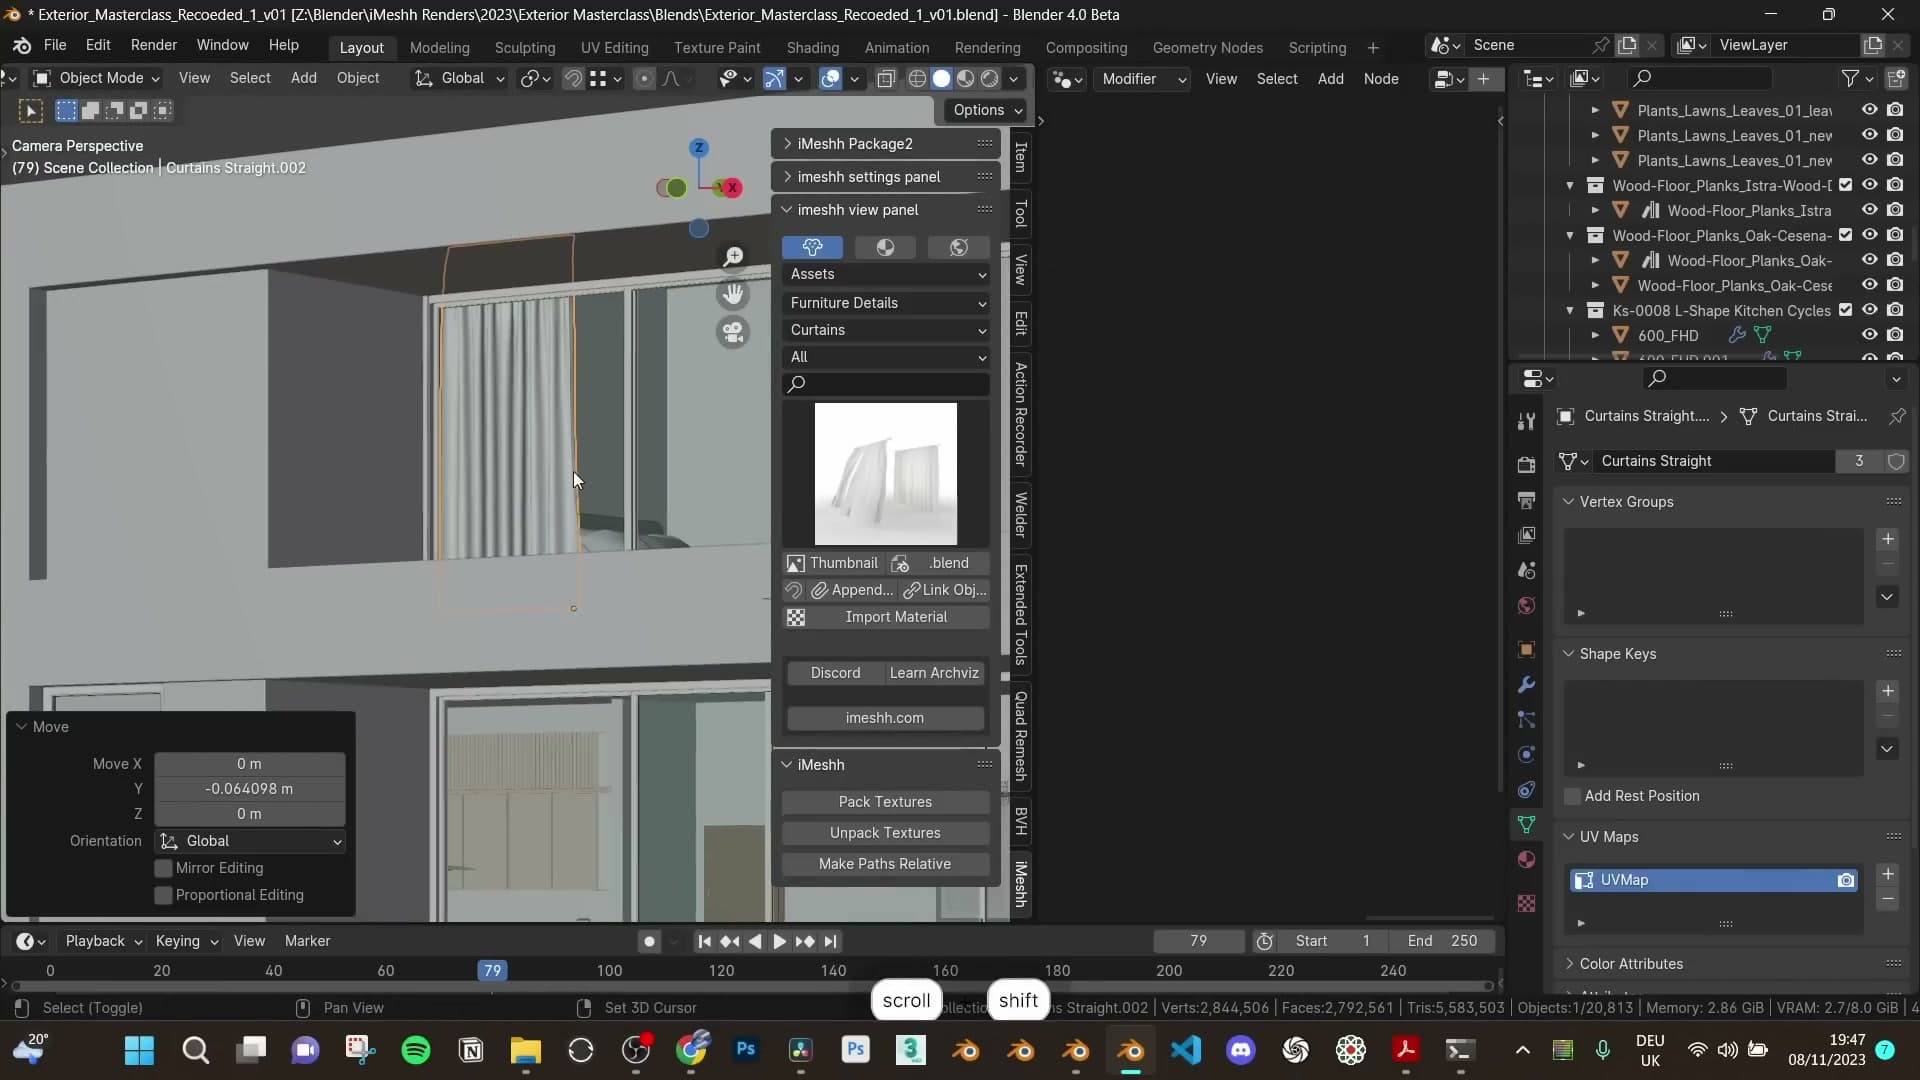Click the pan hand gizmo in viewport
Image resolution: width=1920 pixels, height=1080 pixels.
(x=733, y=294)
